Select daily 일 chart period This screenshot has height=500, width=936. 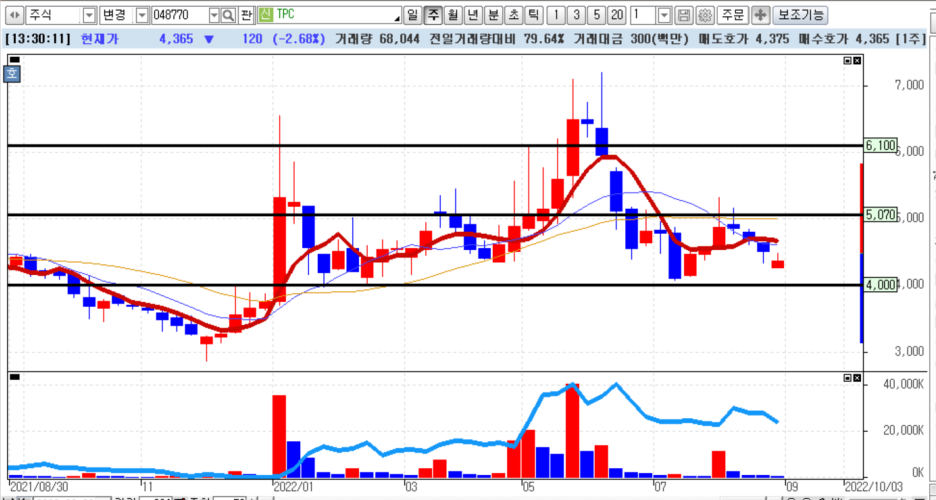[x=411, y=15]
